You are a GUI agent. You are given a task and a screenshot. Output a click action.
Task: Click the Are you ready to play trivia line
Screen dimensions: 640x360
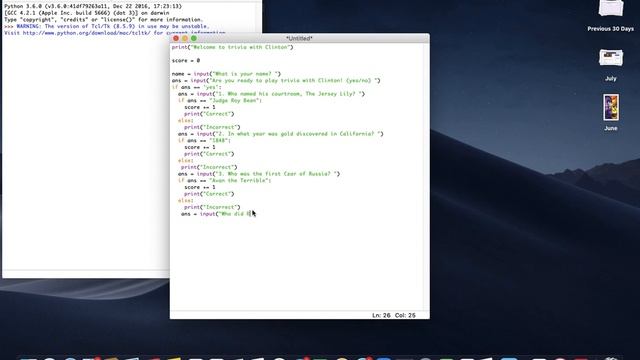[x=276, y=80]
